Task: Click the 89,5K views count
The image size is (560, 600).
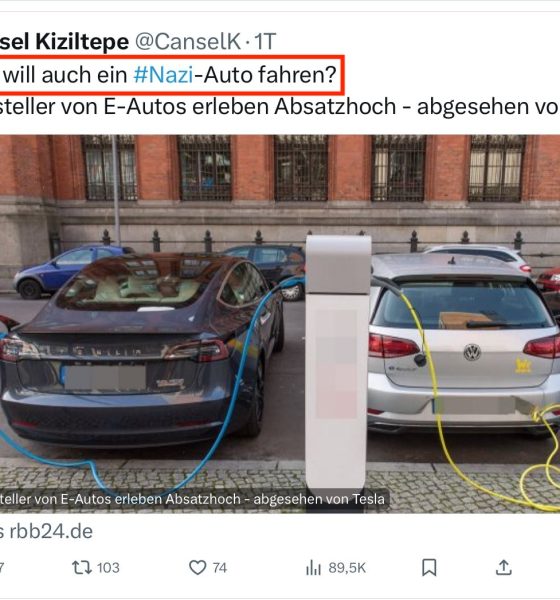Action: point(347,567)
